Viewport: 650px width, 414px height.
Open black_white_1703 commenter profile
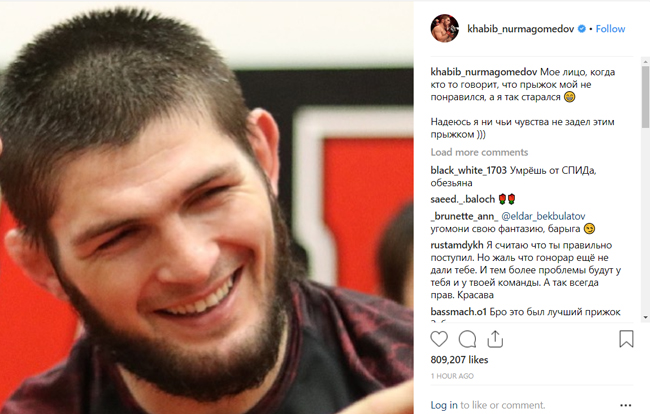tap(468, 170)
